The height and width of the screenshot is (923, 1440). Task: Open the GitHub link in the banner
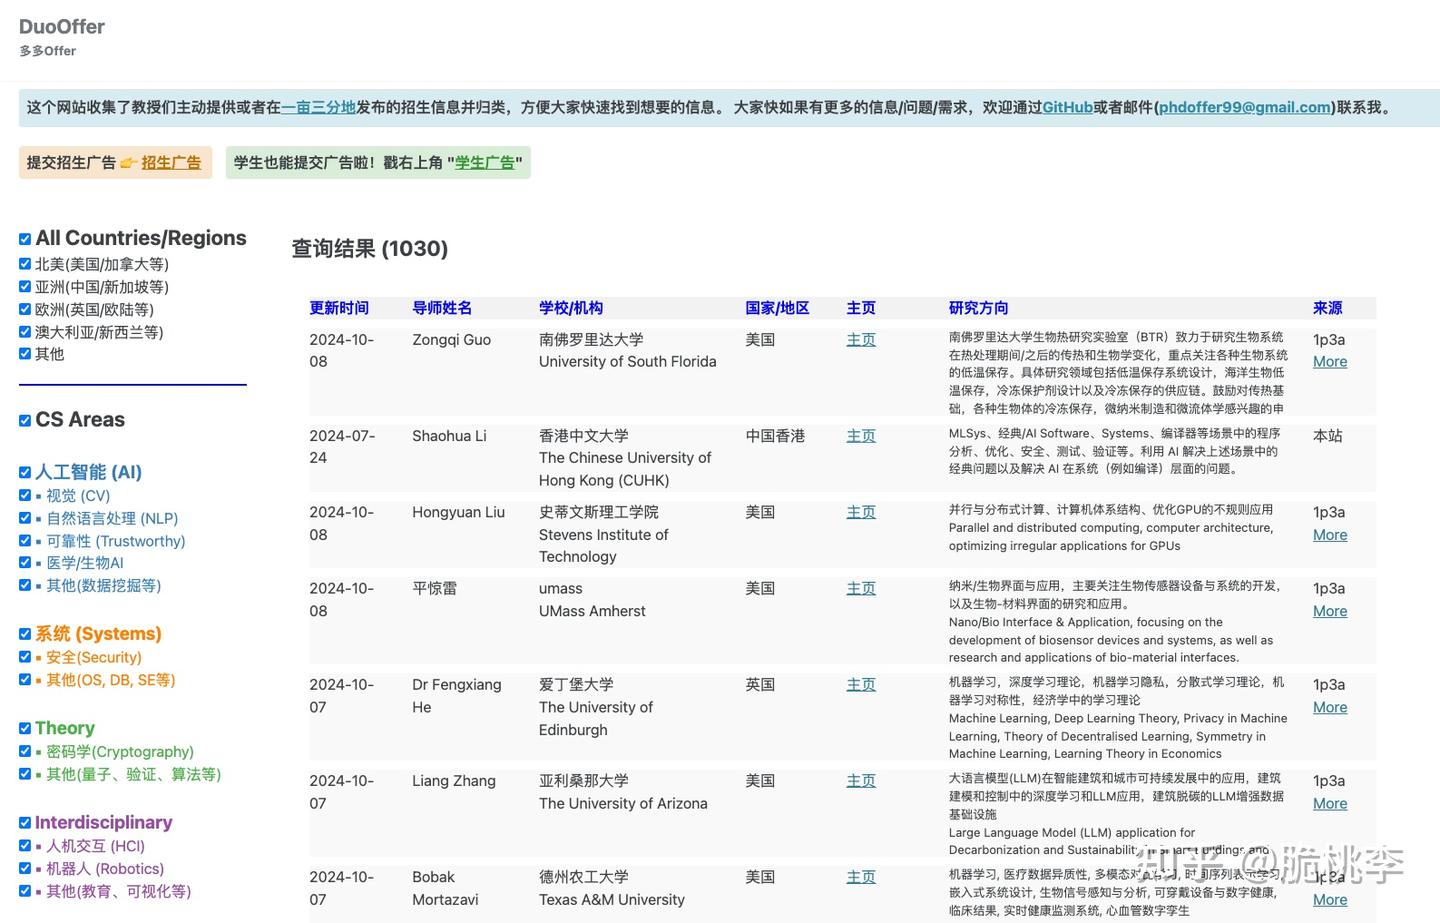(x=1066, y=107)
